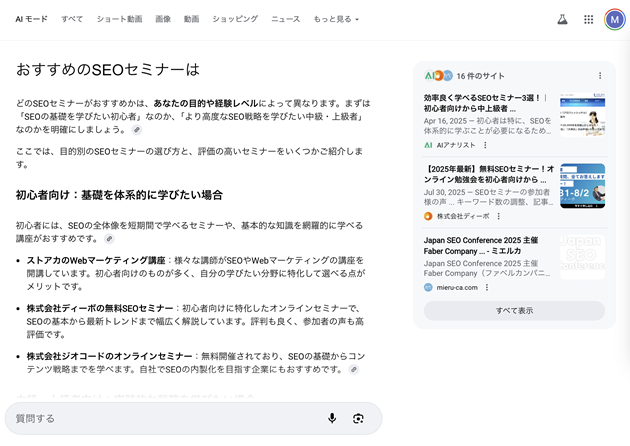
Task: Open the Search Labs flask icon
Action: pos(562,19)
